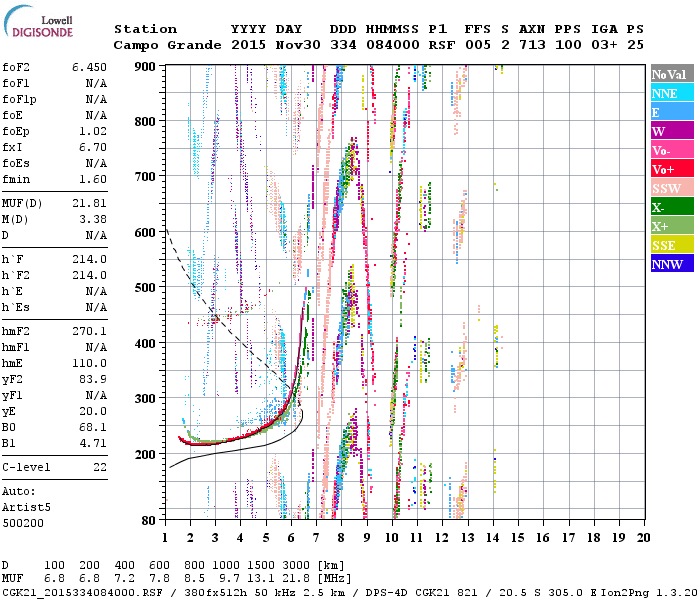Click the hmE value 110.0
The image size is (700, 600).
coord(89,363)
